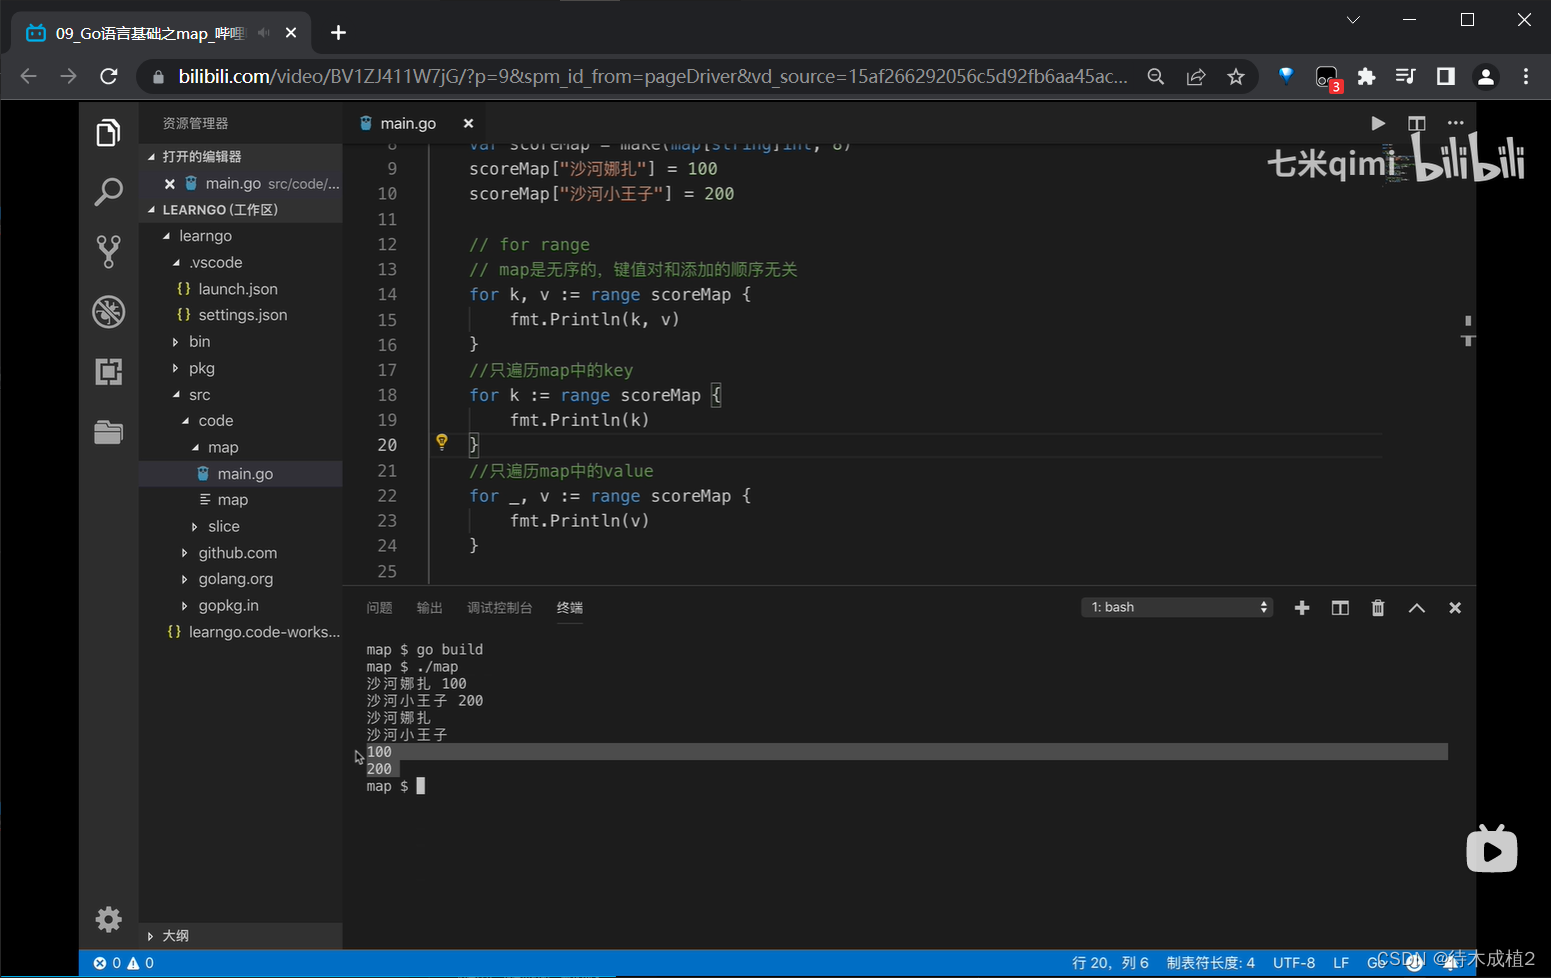Click errors and warnings count in status bar
Viewport: 1551px width, 978px height.
click(x=124, y=963)
